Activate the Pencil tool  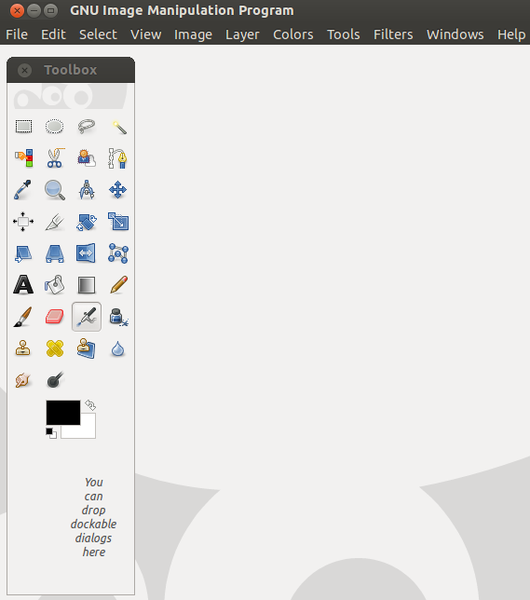118,285
